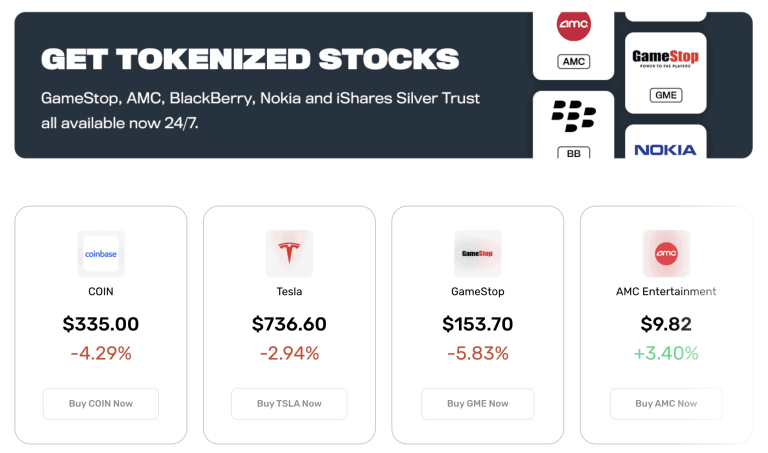Viewport: 768px width, 453px height.
Task: Click the AMC Entertainment card logo
Action: click(x=666, y=254)
